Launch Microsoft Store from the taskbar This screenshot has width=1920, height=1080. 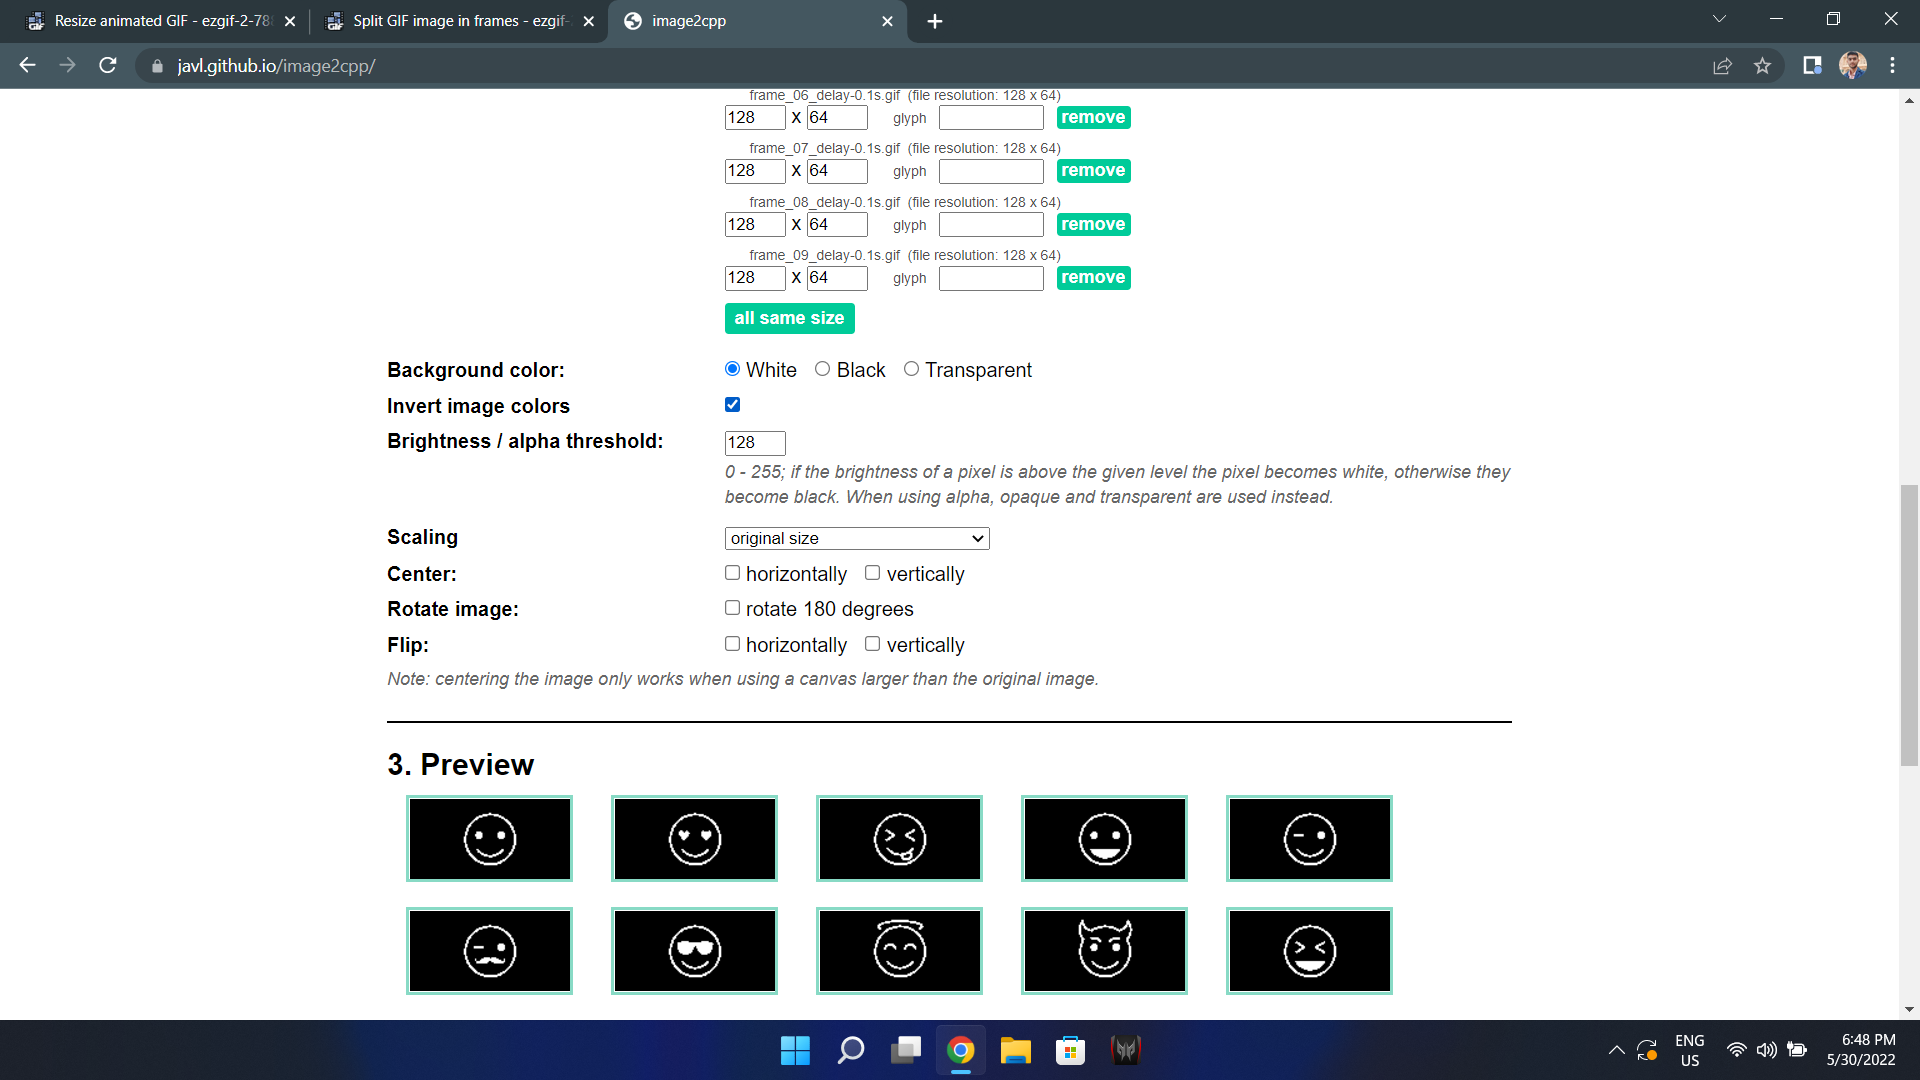1070,1050
